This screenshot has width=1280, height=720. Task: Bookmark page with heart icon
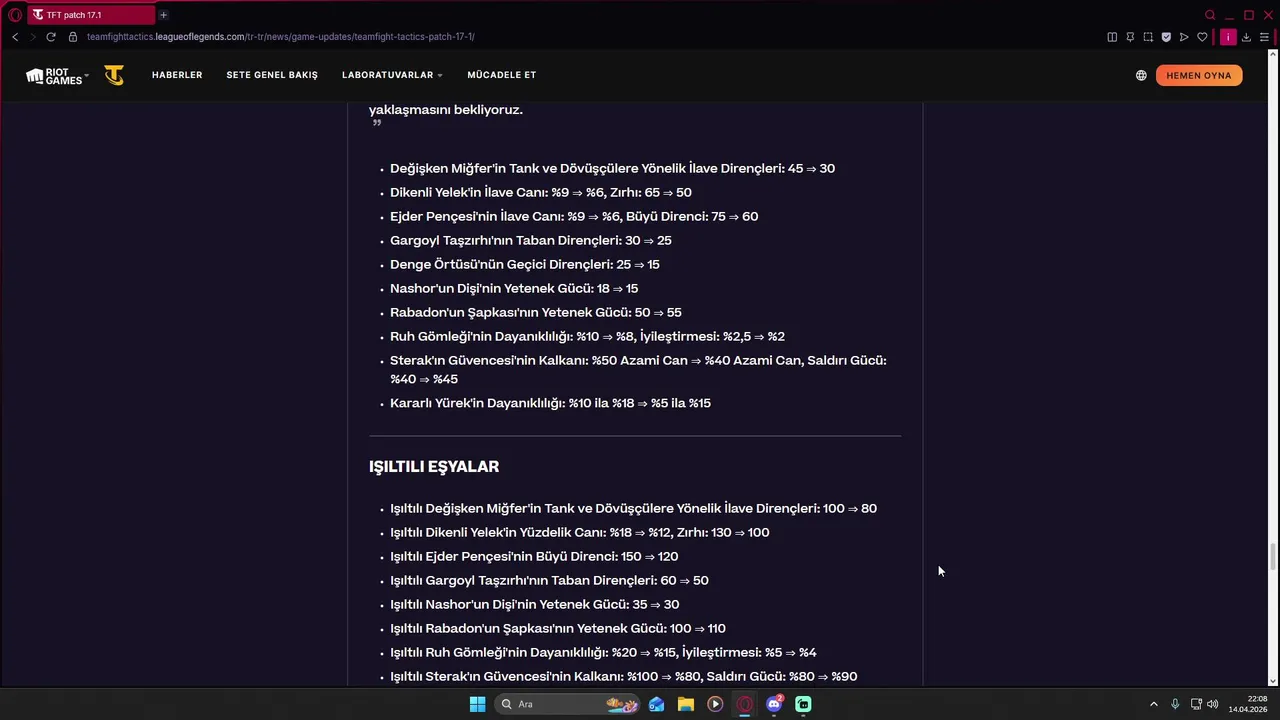1202,37
